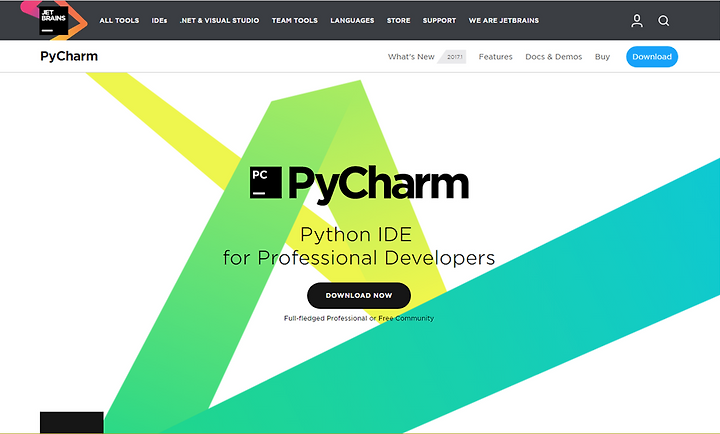Open the TEAM TOOLS menu

pos(295,21)
